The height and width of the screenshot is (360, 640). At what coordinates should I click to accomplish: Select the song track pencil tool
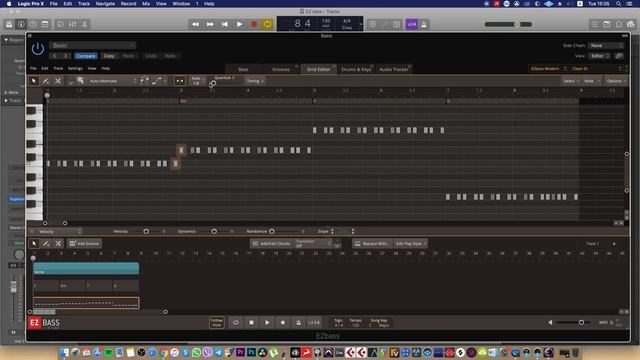tap(46, 244)
